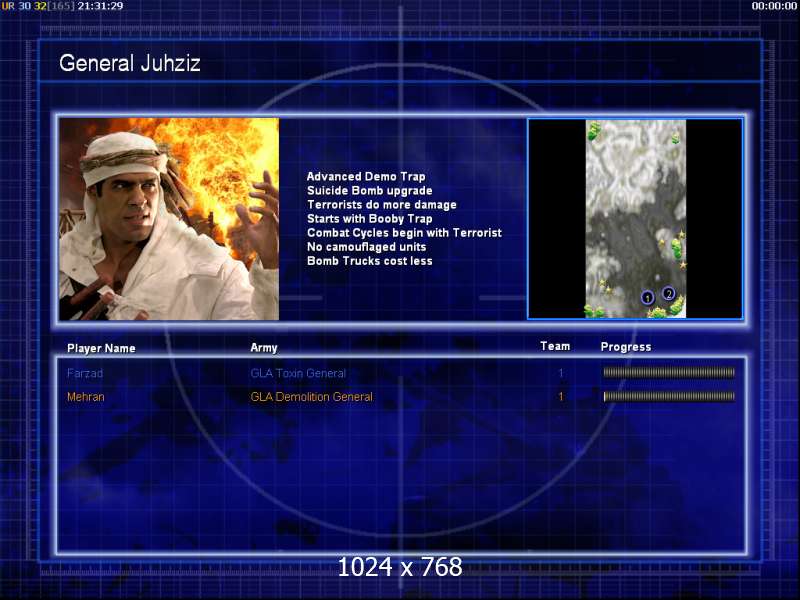Click GLA Toxin General army entry
This screenshot has width=800, height=600.
click(x=298, y=373)
